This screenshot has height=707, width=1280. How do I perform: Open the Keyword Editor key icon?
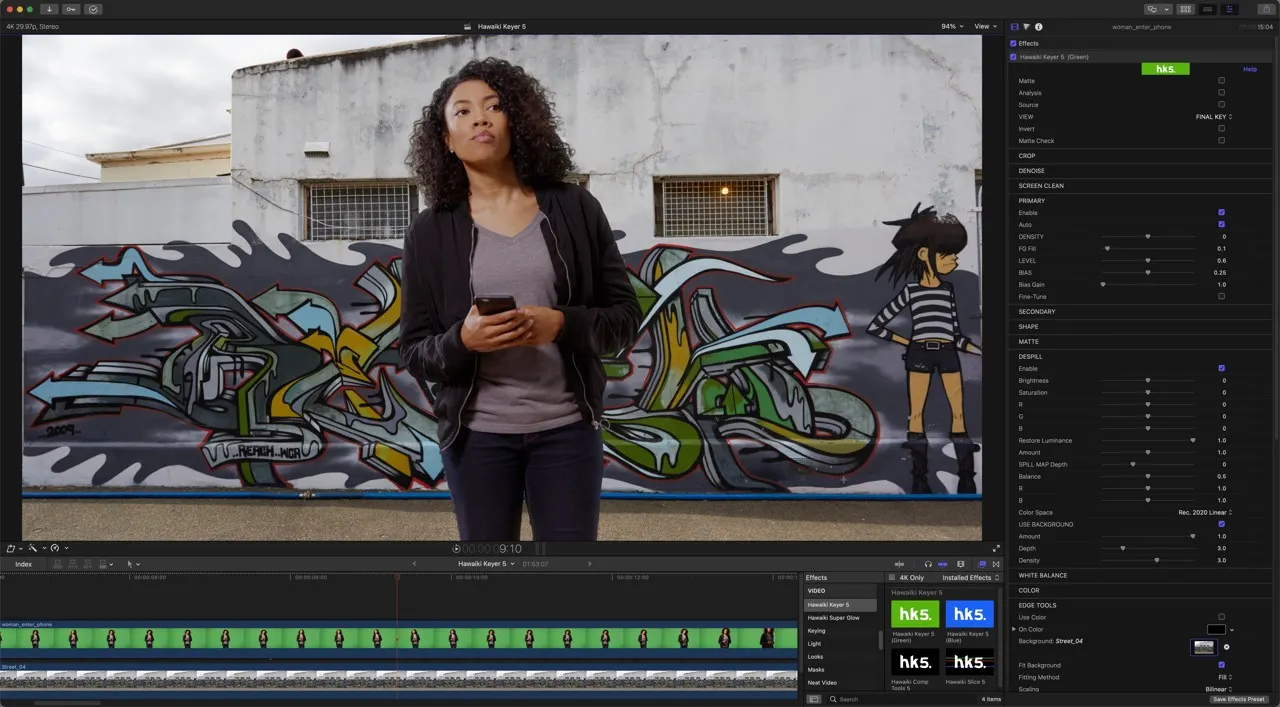point(71,9)
